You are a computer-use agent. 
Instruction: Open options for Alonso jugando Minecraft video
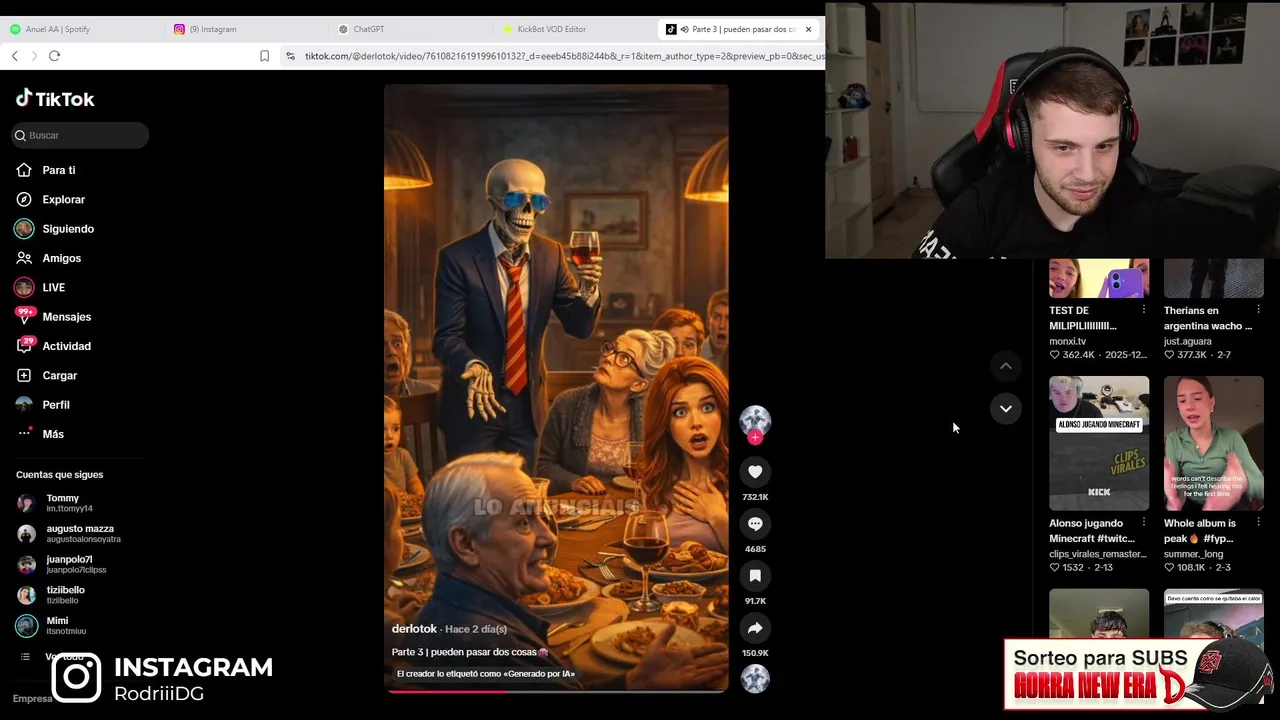pos(1144,523)
